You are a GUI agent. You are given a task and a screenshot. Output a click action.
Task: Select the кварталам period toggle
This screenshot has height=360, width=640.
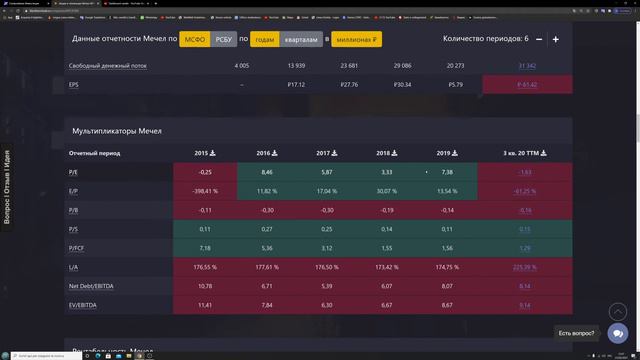pos(301,39)
